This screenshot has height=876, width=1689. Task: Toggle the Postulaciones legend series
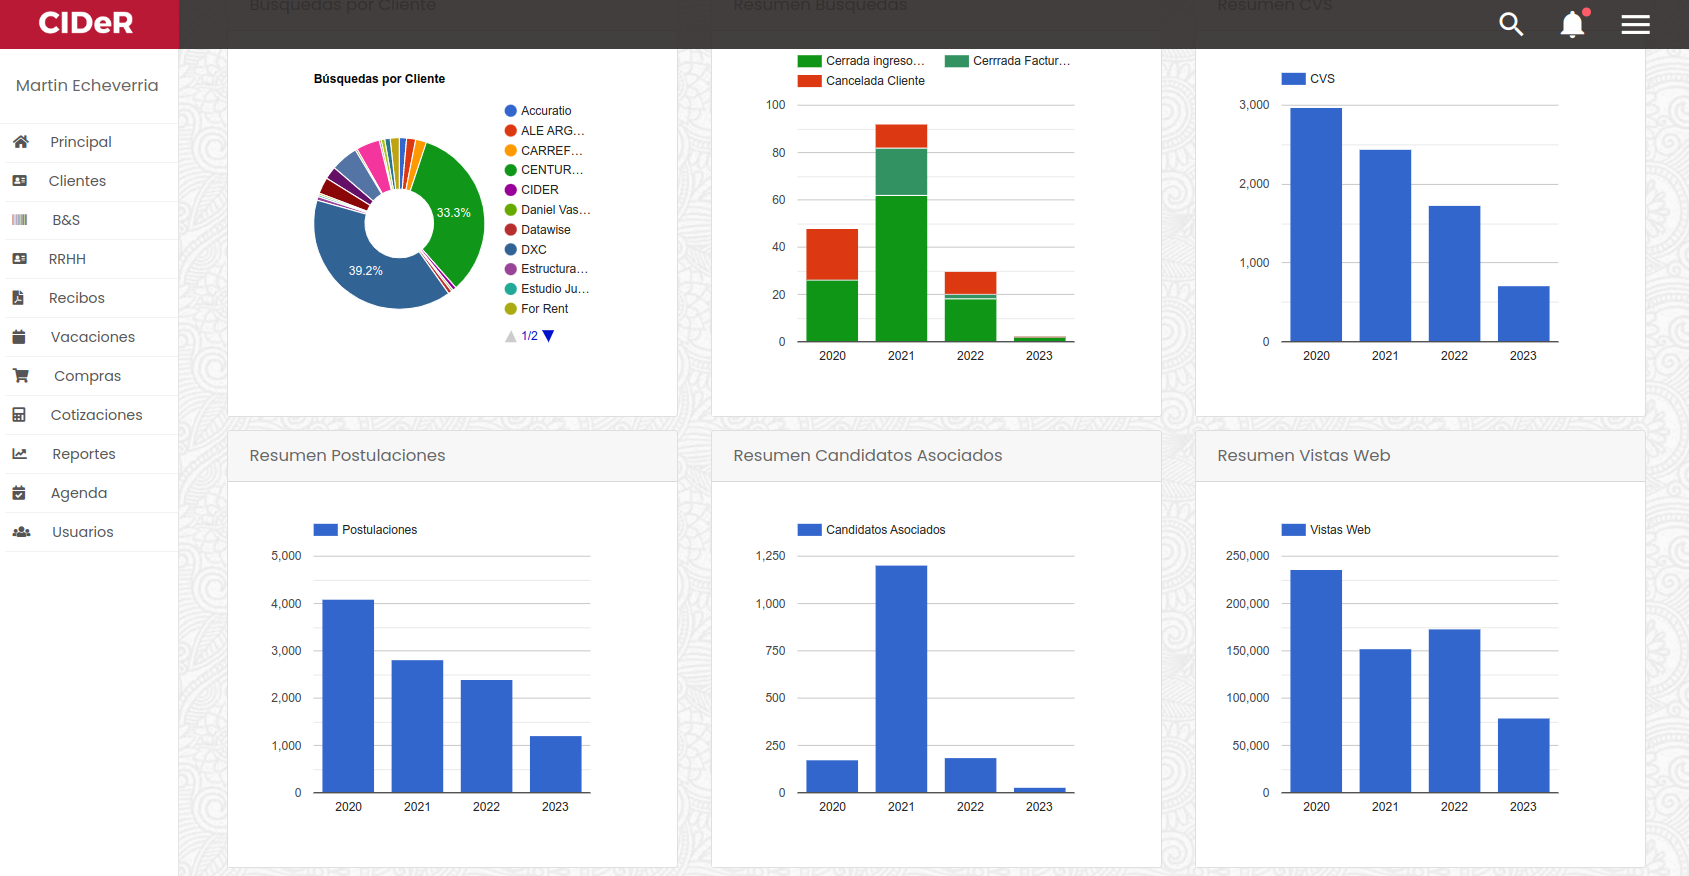pyautogui.click(x=366, y=530)
